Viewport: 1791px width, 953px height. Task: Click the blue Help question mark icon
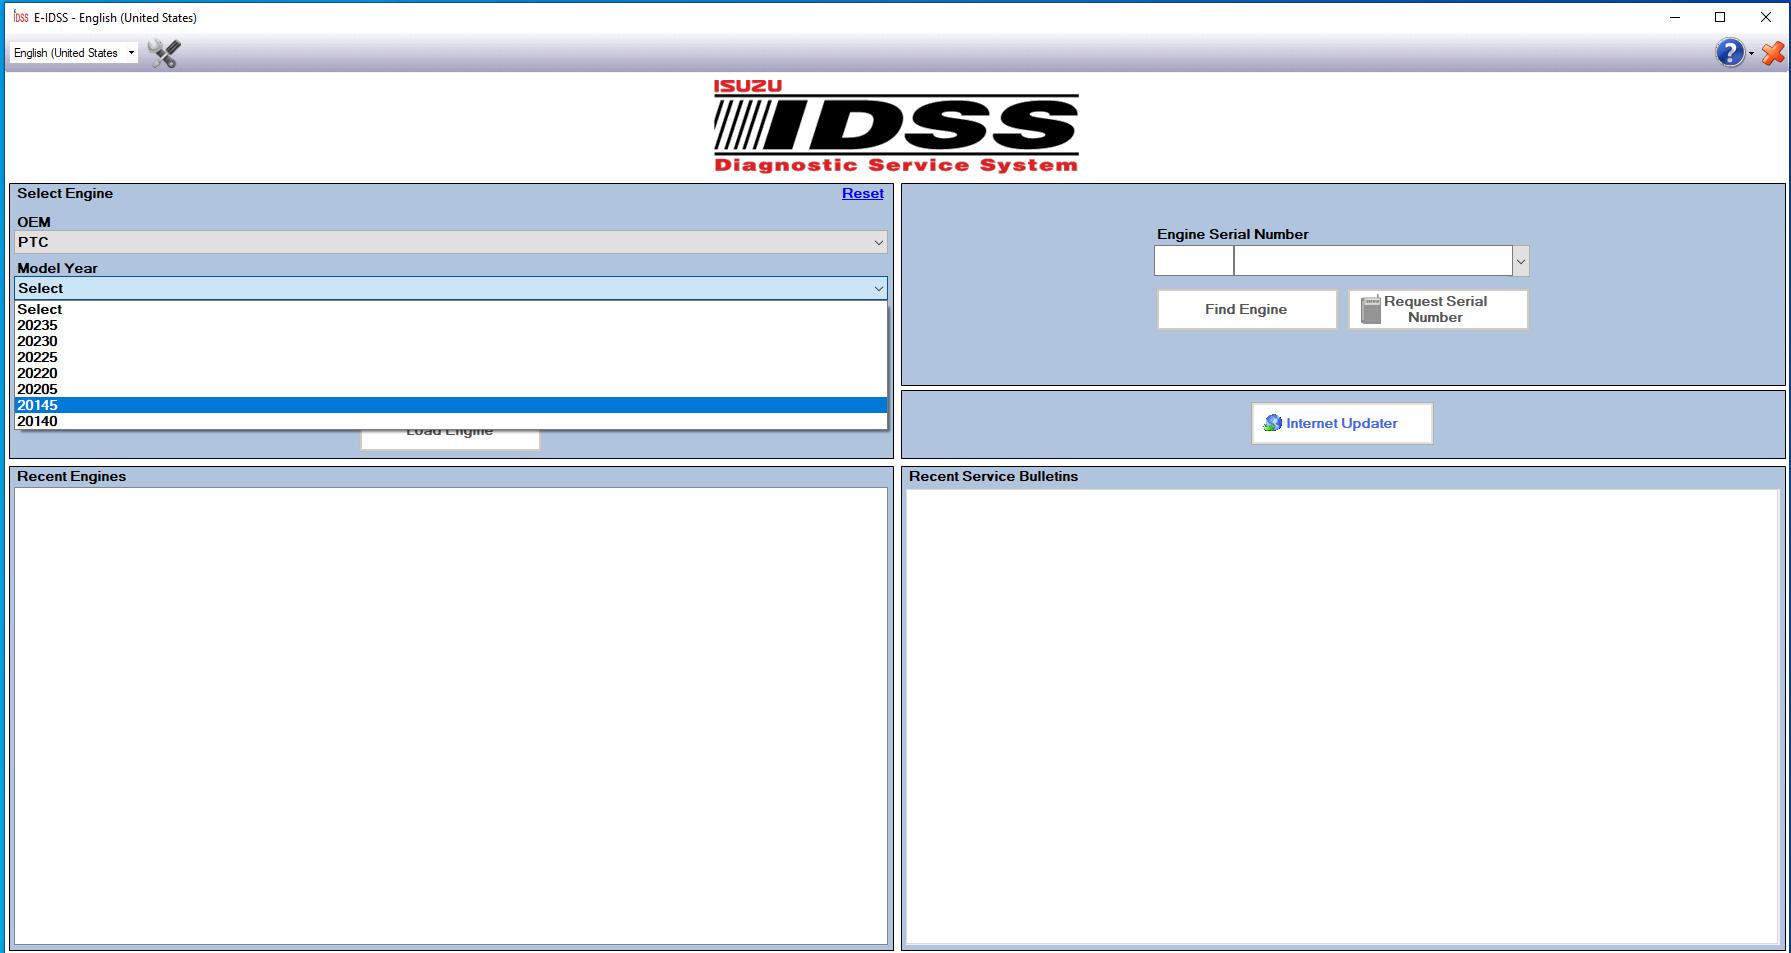[1729, 52]
